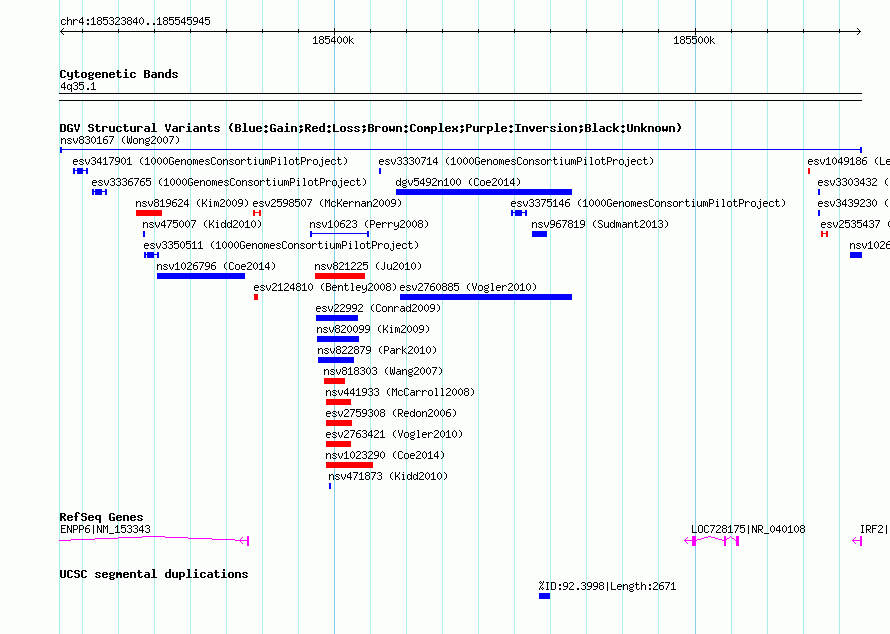
Task: Open variant nsv967819 (Sudmant2013)
Action: [x=600, y=224]
